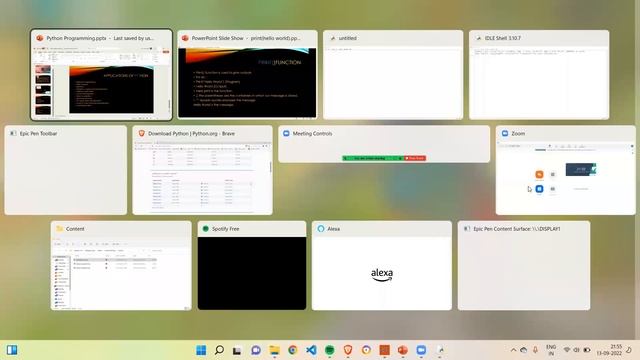
Task: Open Windows Start menu
Action: pyautogui.click(x=201, y=350)
